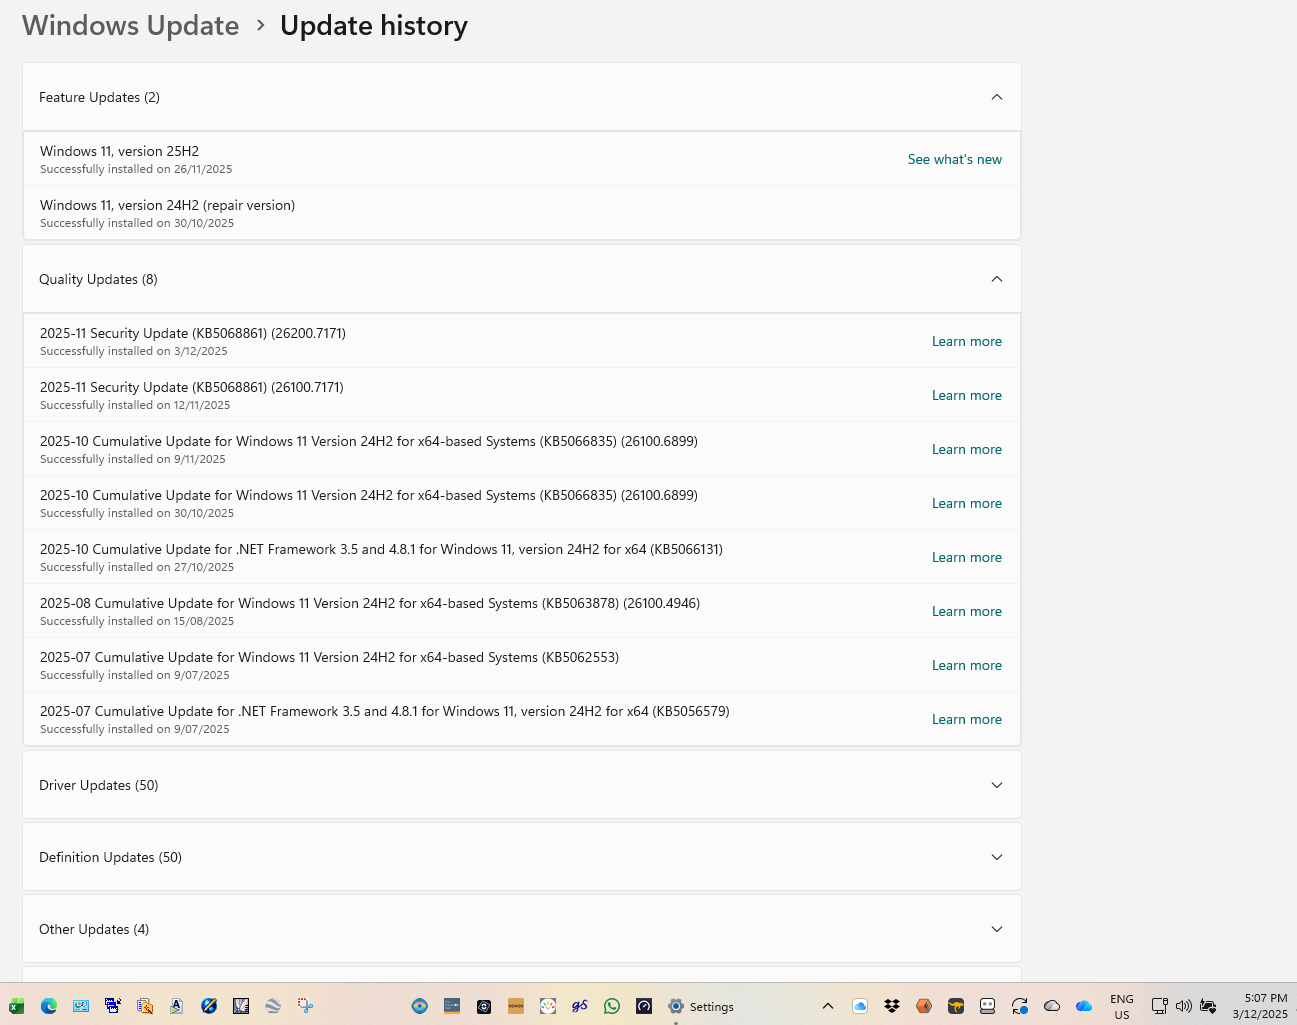The height and width of the screenshot is (1025, 1297).
Task: Open the Google Earth globe taskbar icon
Action: 273,1006
